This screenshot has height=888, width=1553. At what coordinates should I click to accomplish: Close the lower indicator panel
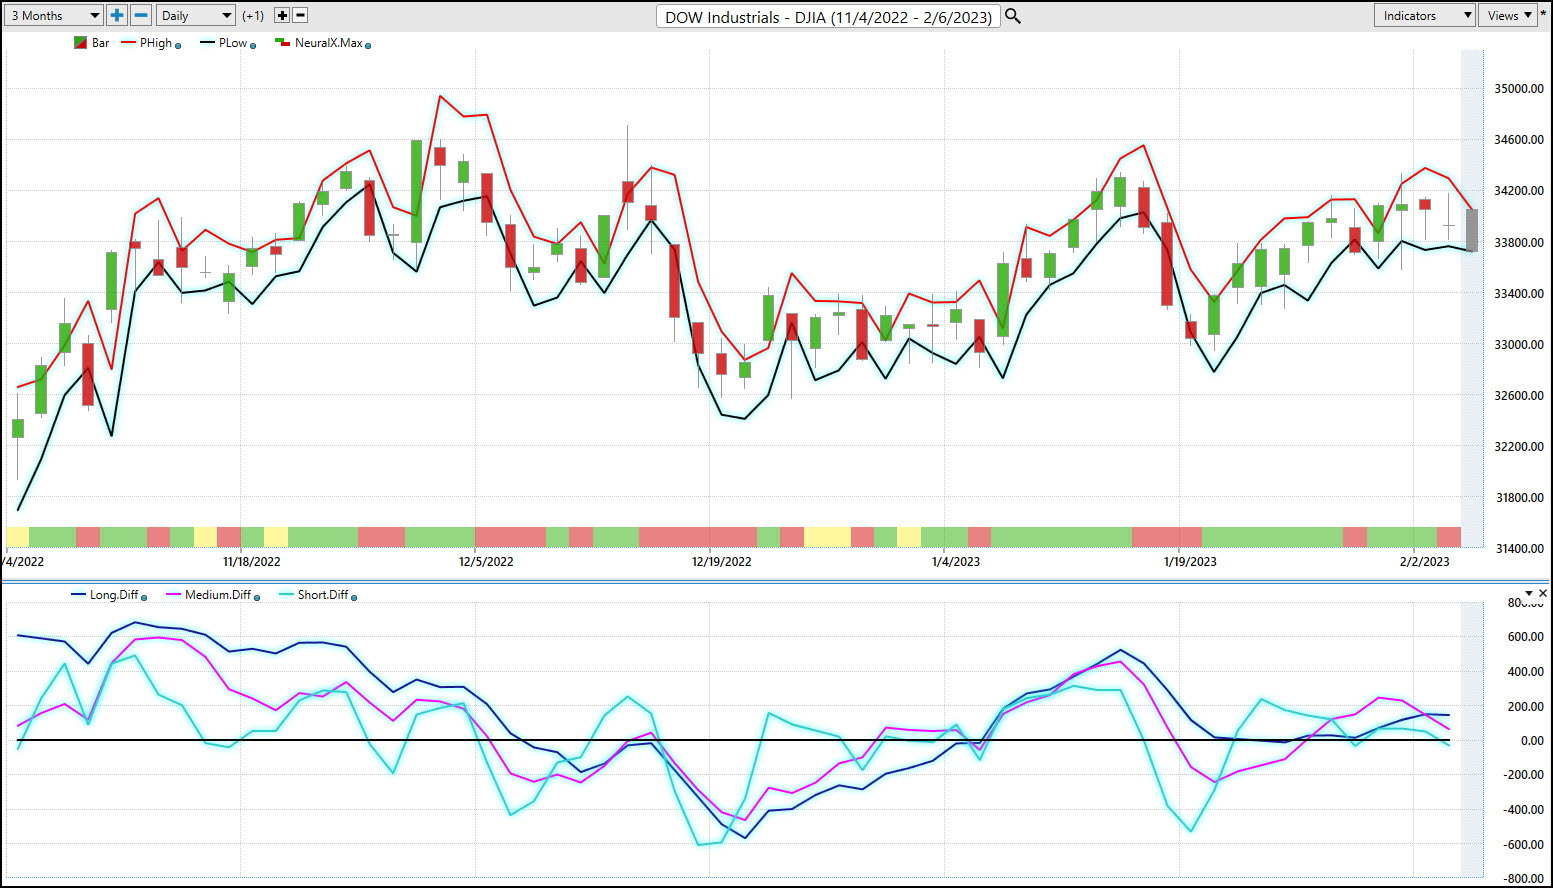tap(1542, 594)
